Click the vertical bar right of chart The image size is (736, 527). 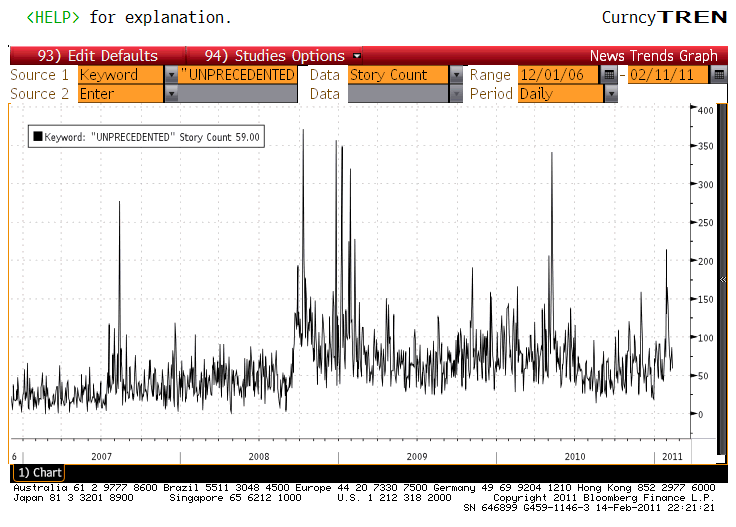(722, 279)
